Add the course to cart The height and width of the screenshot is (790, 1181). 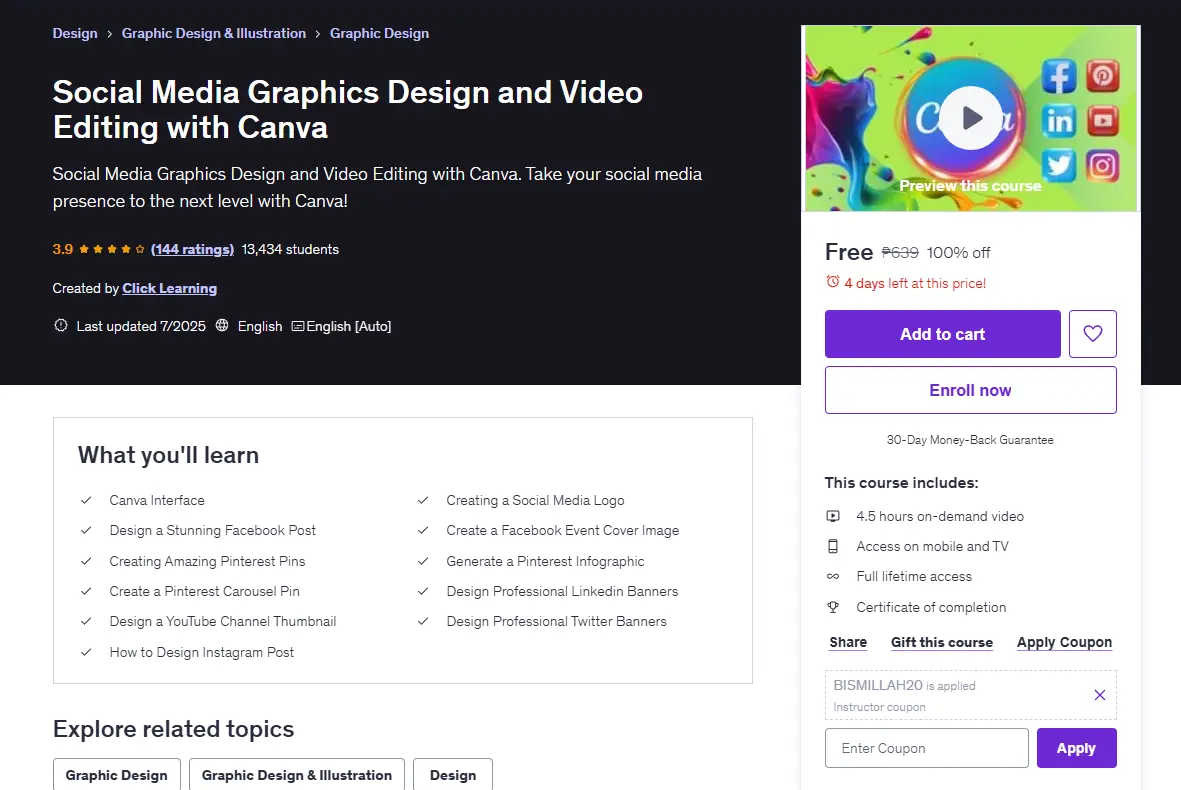tap(942, 334)
